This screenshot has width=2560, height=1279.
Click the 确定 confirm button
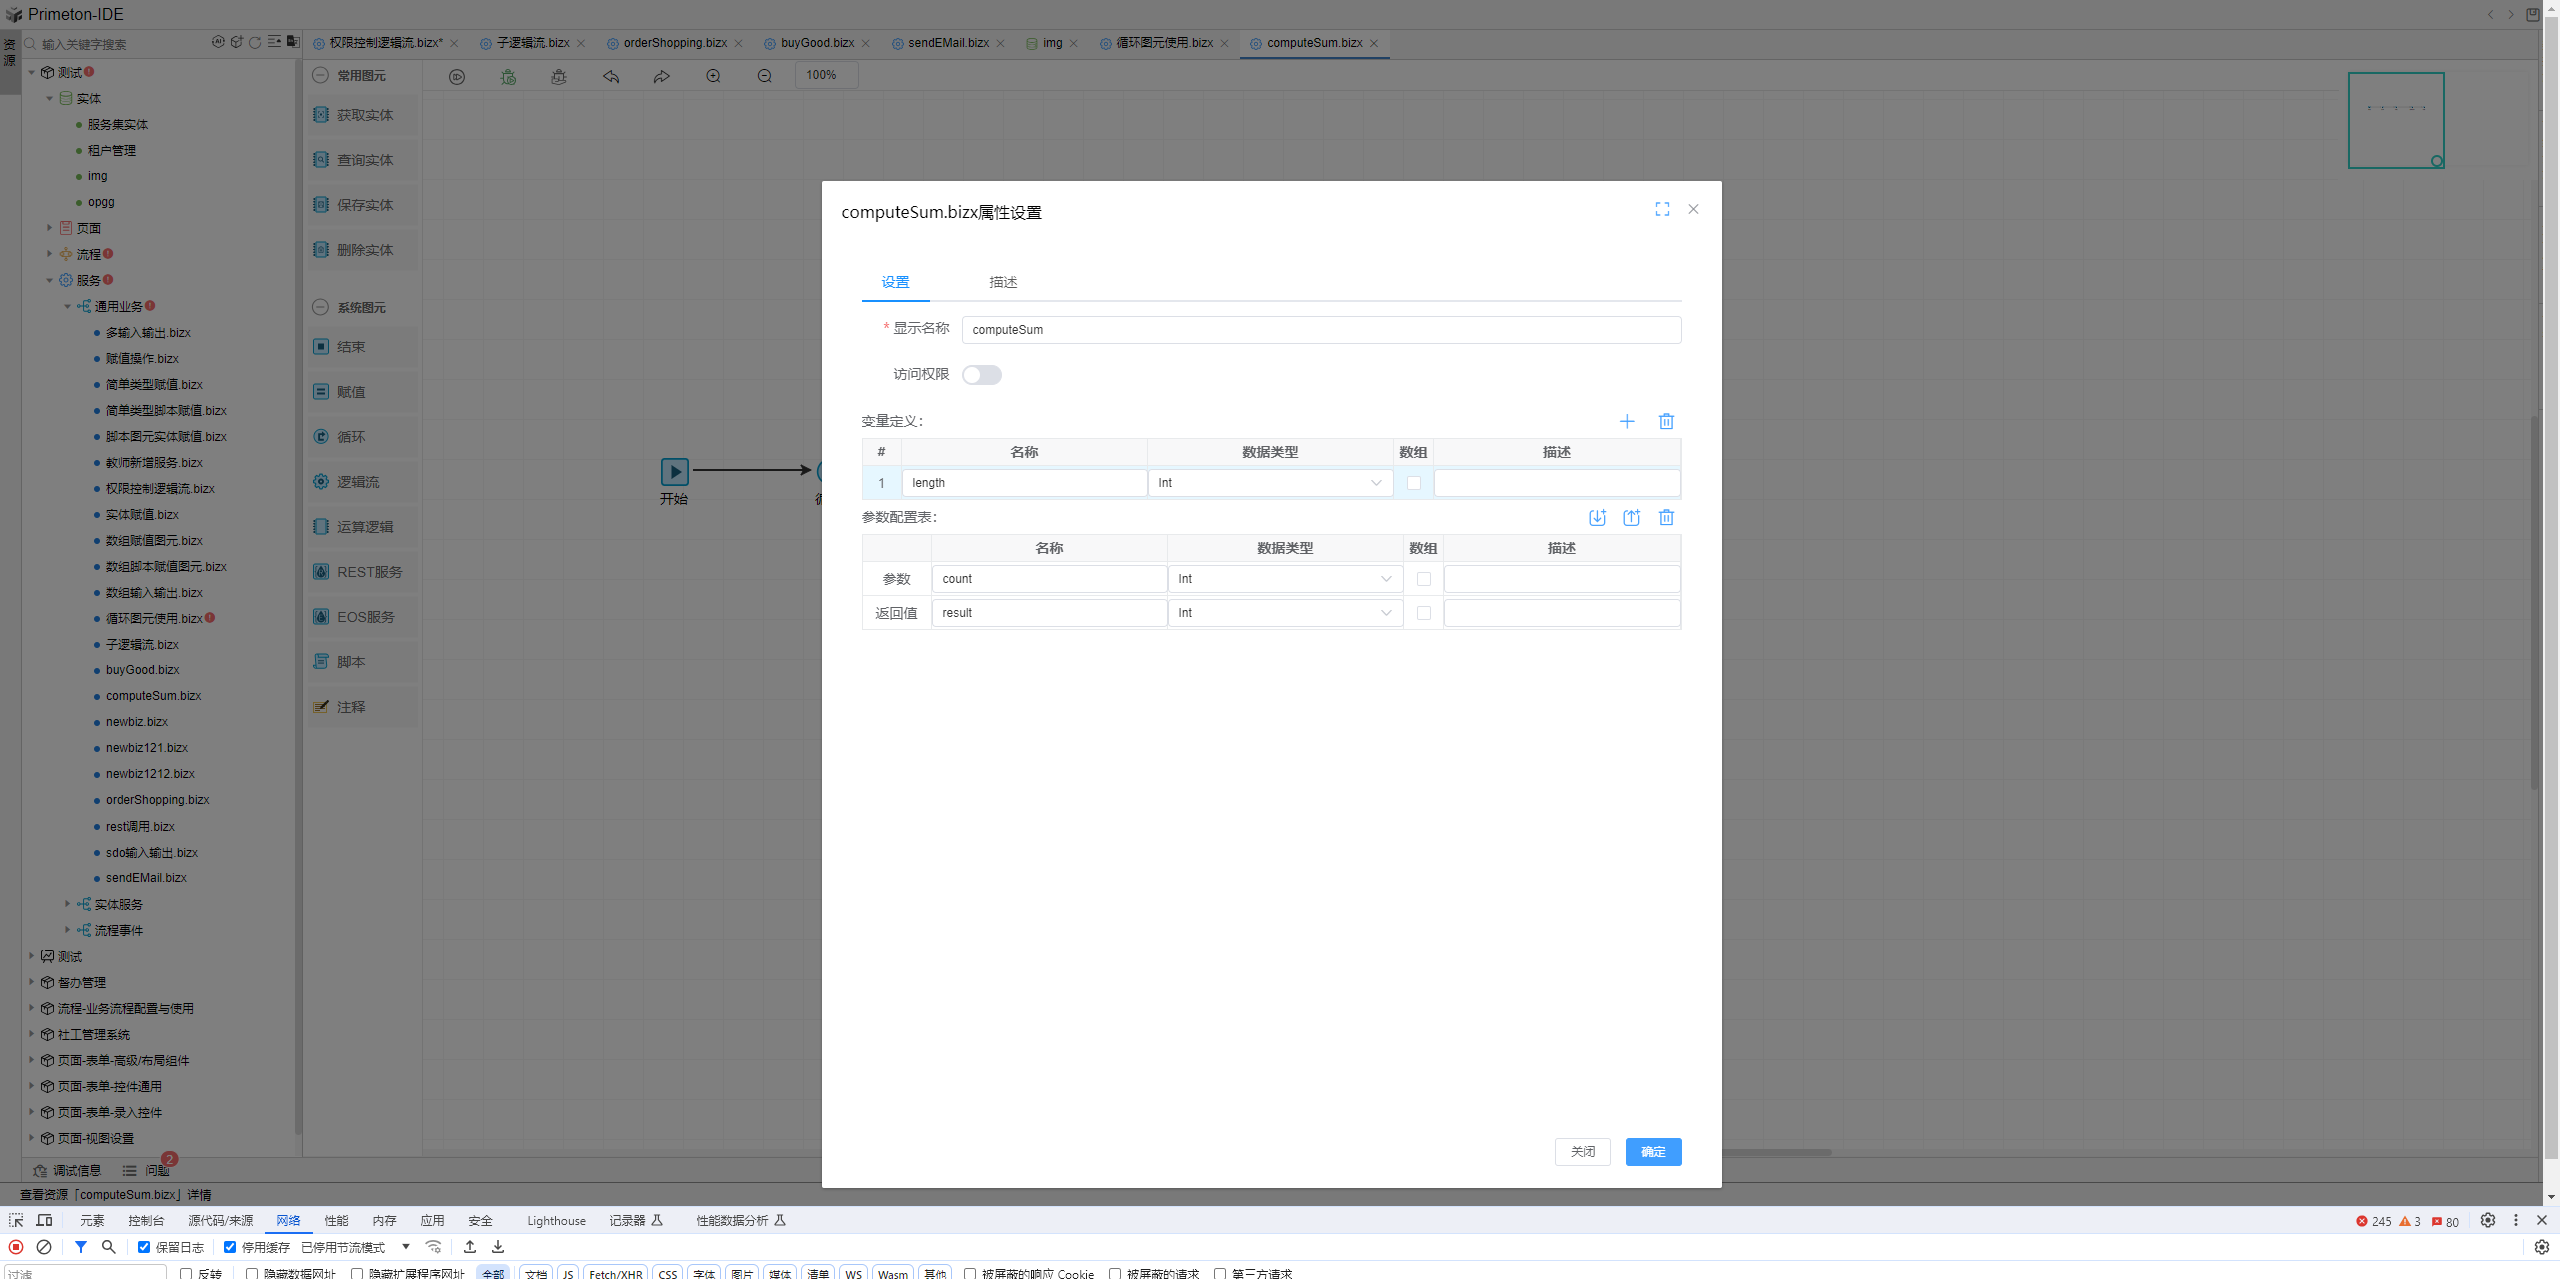pyautogui.click(x=1653, y=1152)
